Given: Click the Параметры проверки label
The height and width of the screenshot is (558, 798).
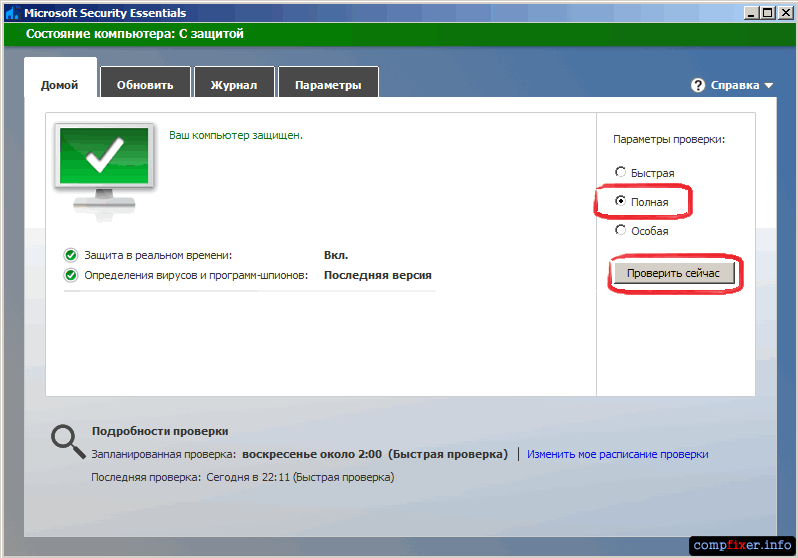Looking at the screenshot, I should (x=669, y=139).
